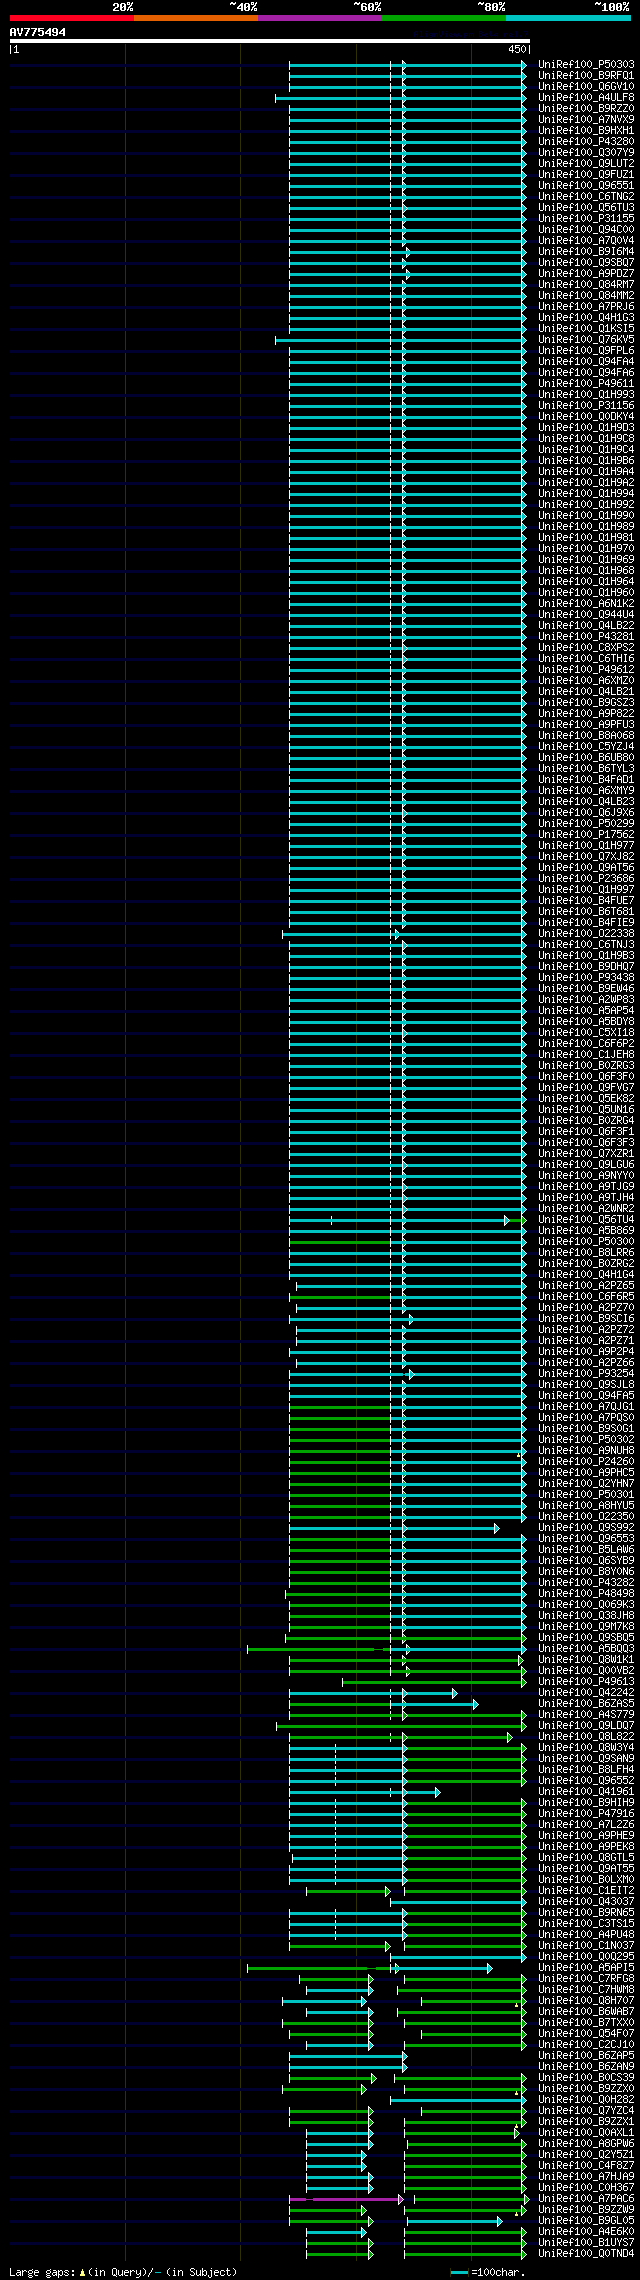This screenshot has height=2280, width=640.
Task: Open hit UniRef100_Q6GV10
Action: (586, 86)
